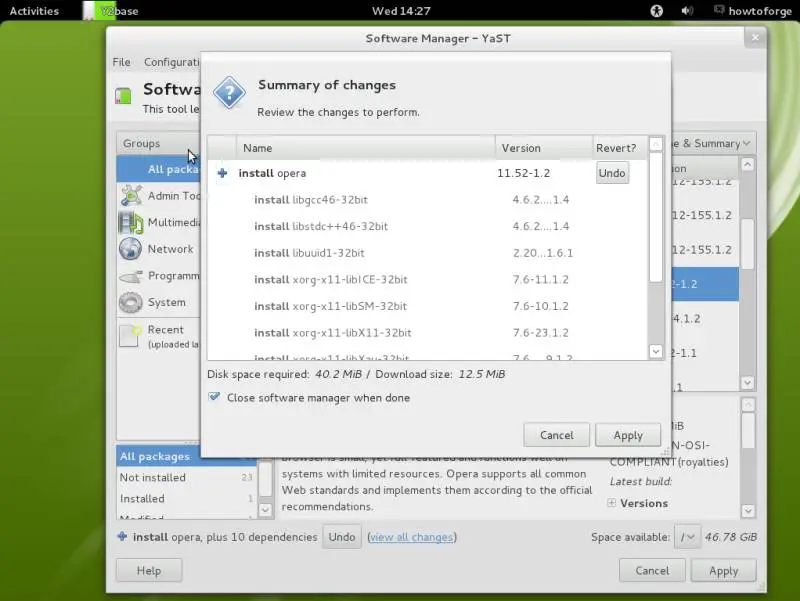Screen dimensions: 800x601
Task: Open Activities overview
Action: point(34,11)
